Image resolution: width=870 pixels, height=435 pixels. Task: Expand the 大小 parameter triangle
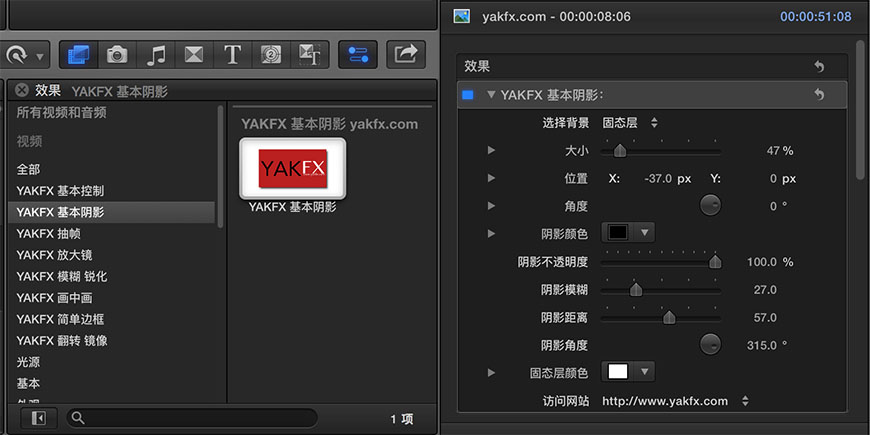(491, 150)
